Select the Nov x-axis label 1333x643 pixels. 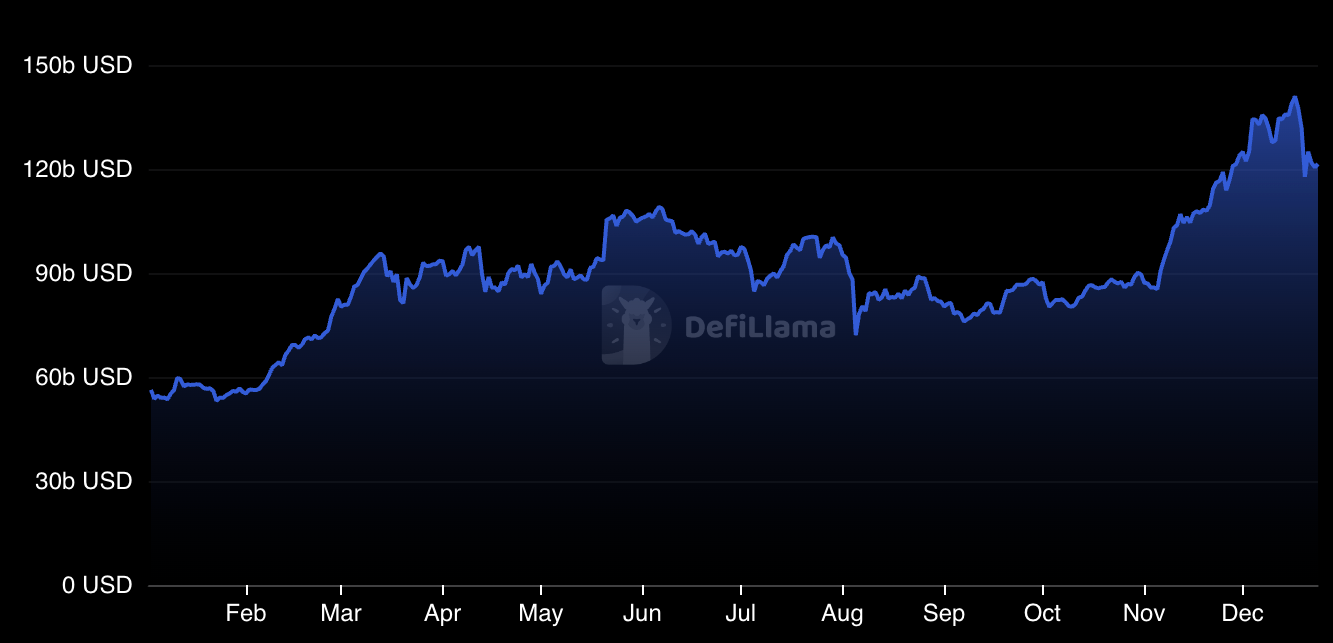pos(1144,614)
